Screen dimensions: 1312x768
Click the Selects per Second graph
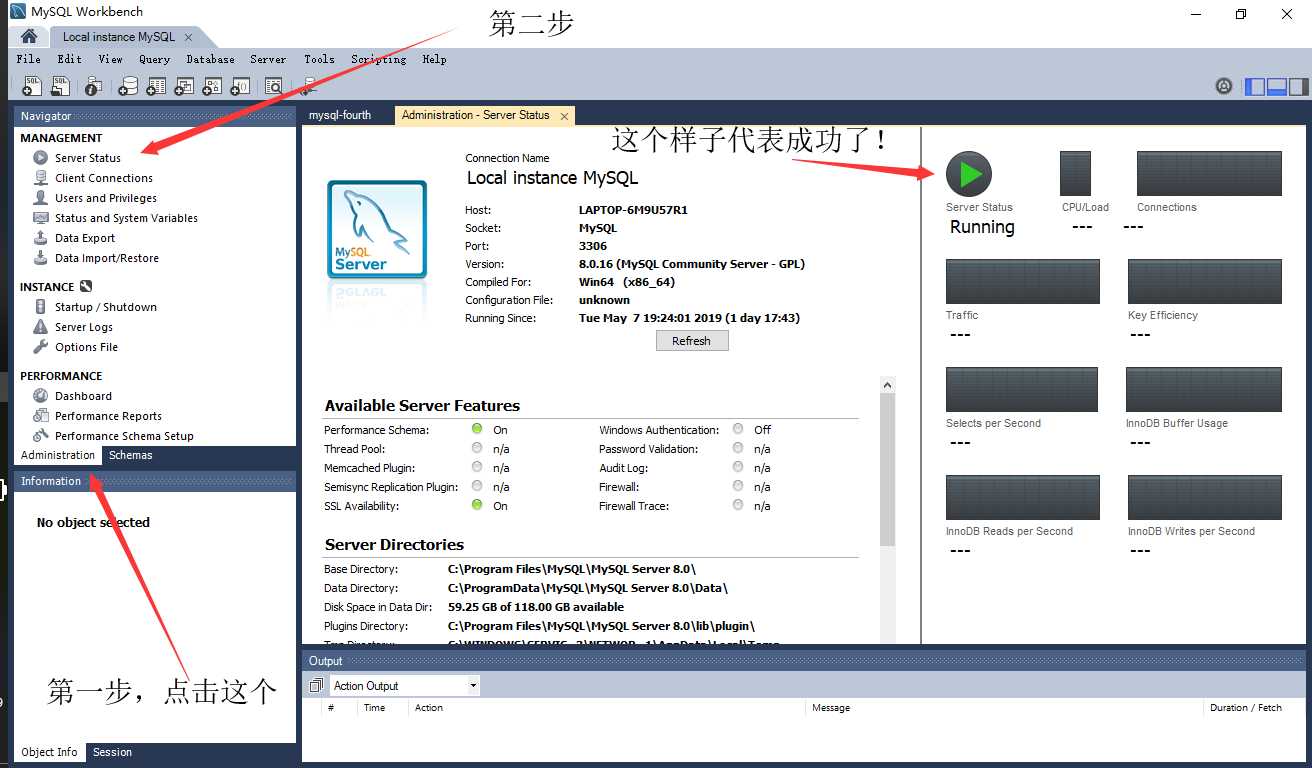pyautogui.click(x=1022, y=389)
